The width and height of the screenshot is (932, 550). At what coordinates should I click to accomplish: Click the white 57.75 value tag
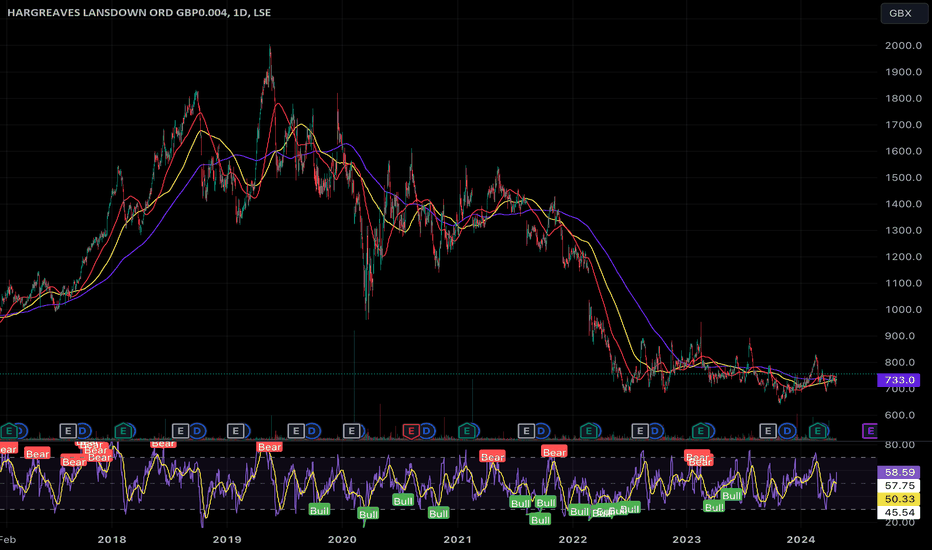899,486
